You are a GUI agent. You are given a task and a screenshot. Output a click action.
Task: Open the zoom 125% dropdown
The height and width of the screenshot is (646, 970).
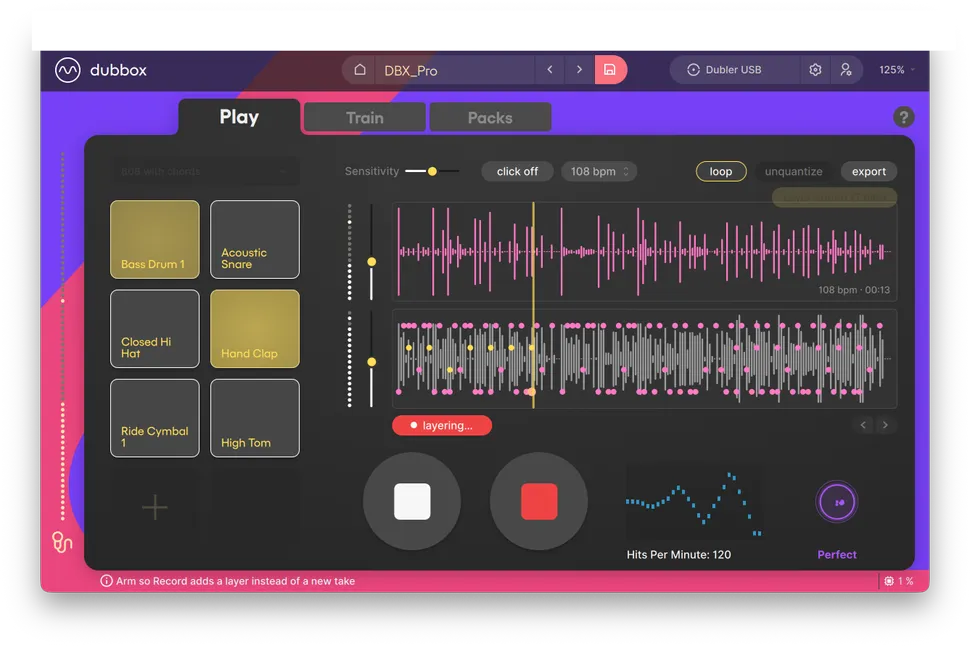(x=896, y=70)
